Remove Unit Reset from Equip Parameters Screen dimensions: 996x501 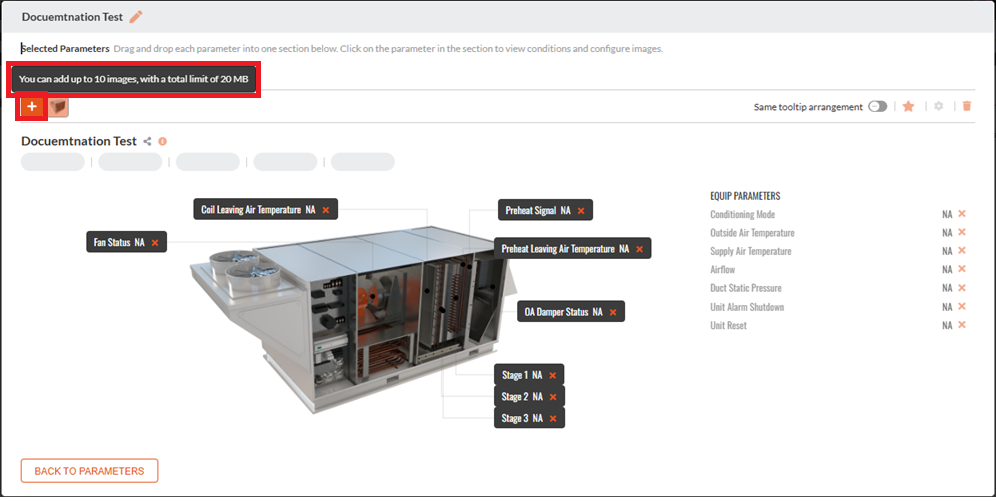click(x=962, y=324)
